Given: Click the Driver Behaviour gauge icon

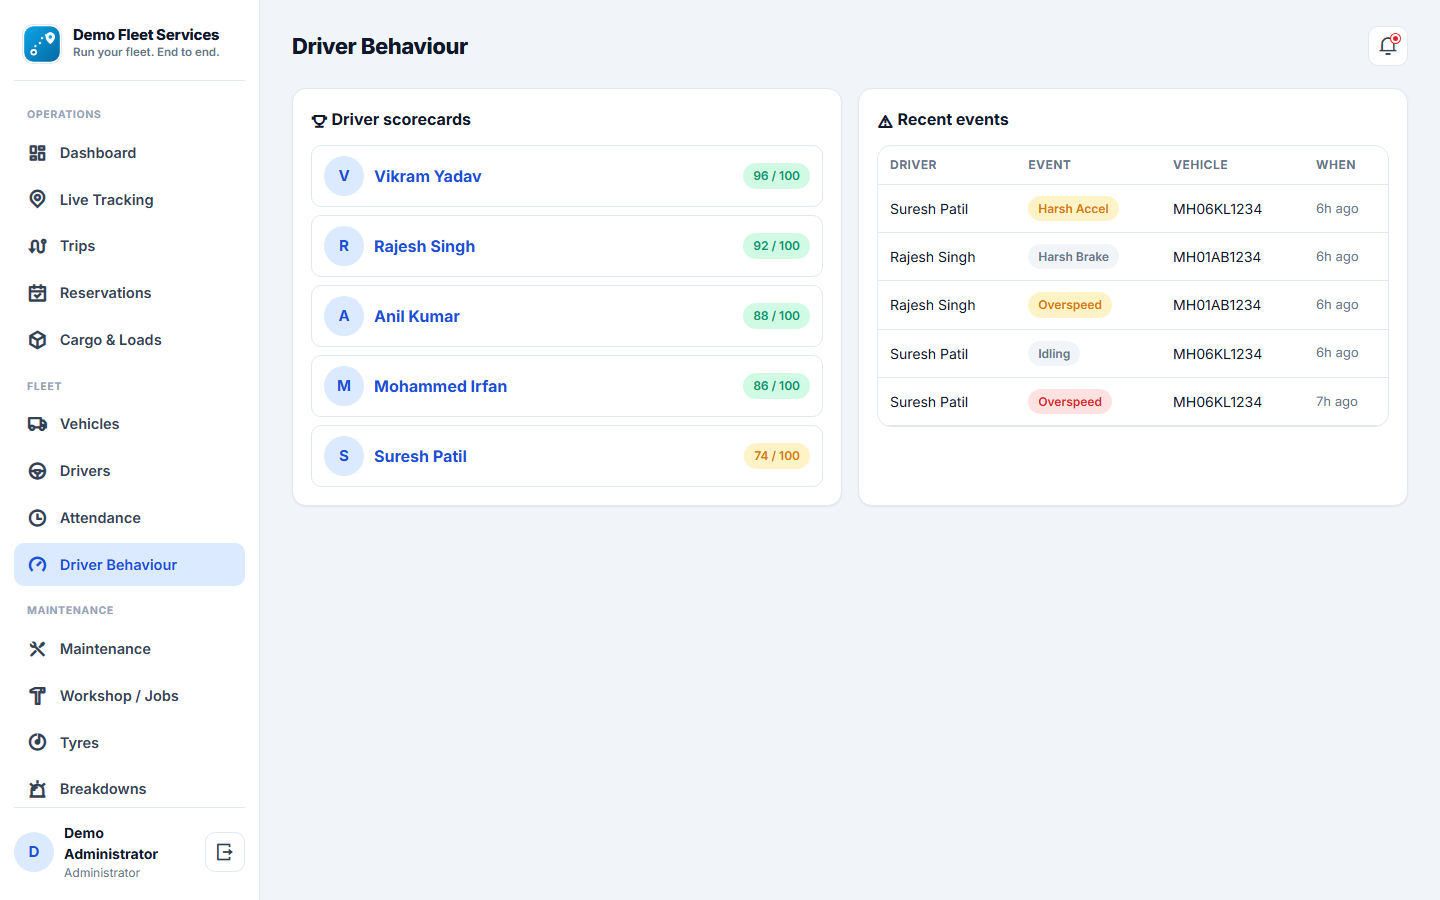Looking at the screenshot, I should pyautogui.click(x=38, y=565).
